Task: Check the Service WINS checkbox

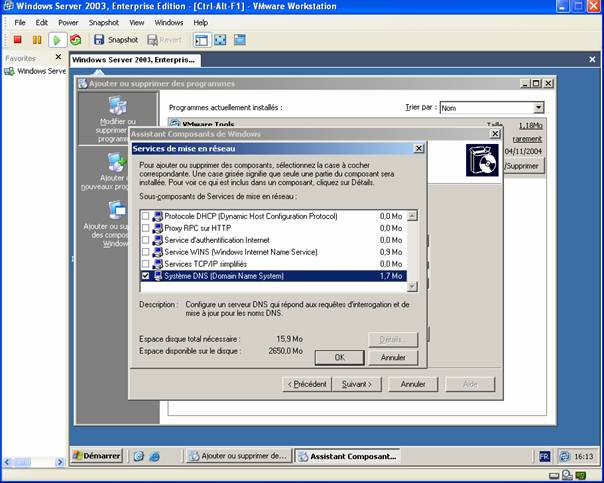Action: click(146, 252)
